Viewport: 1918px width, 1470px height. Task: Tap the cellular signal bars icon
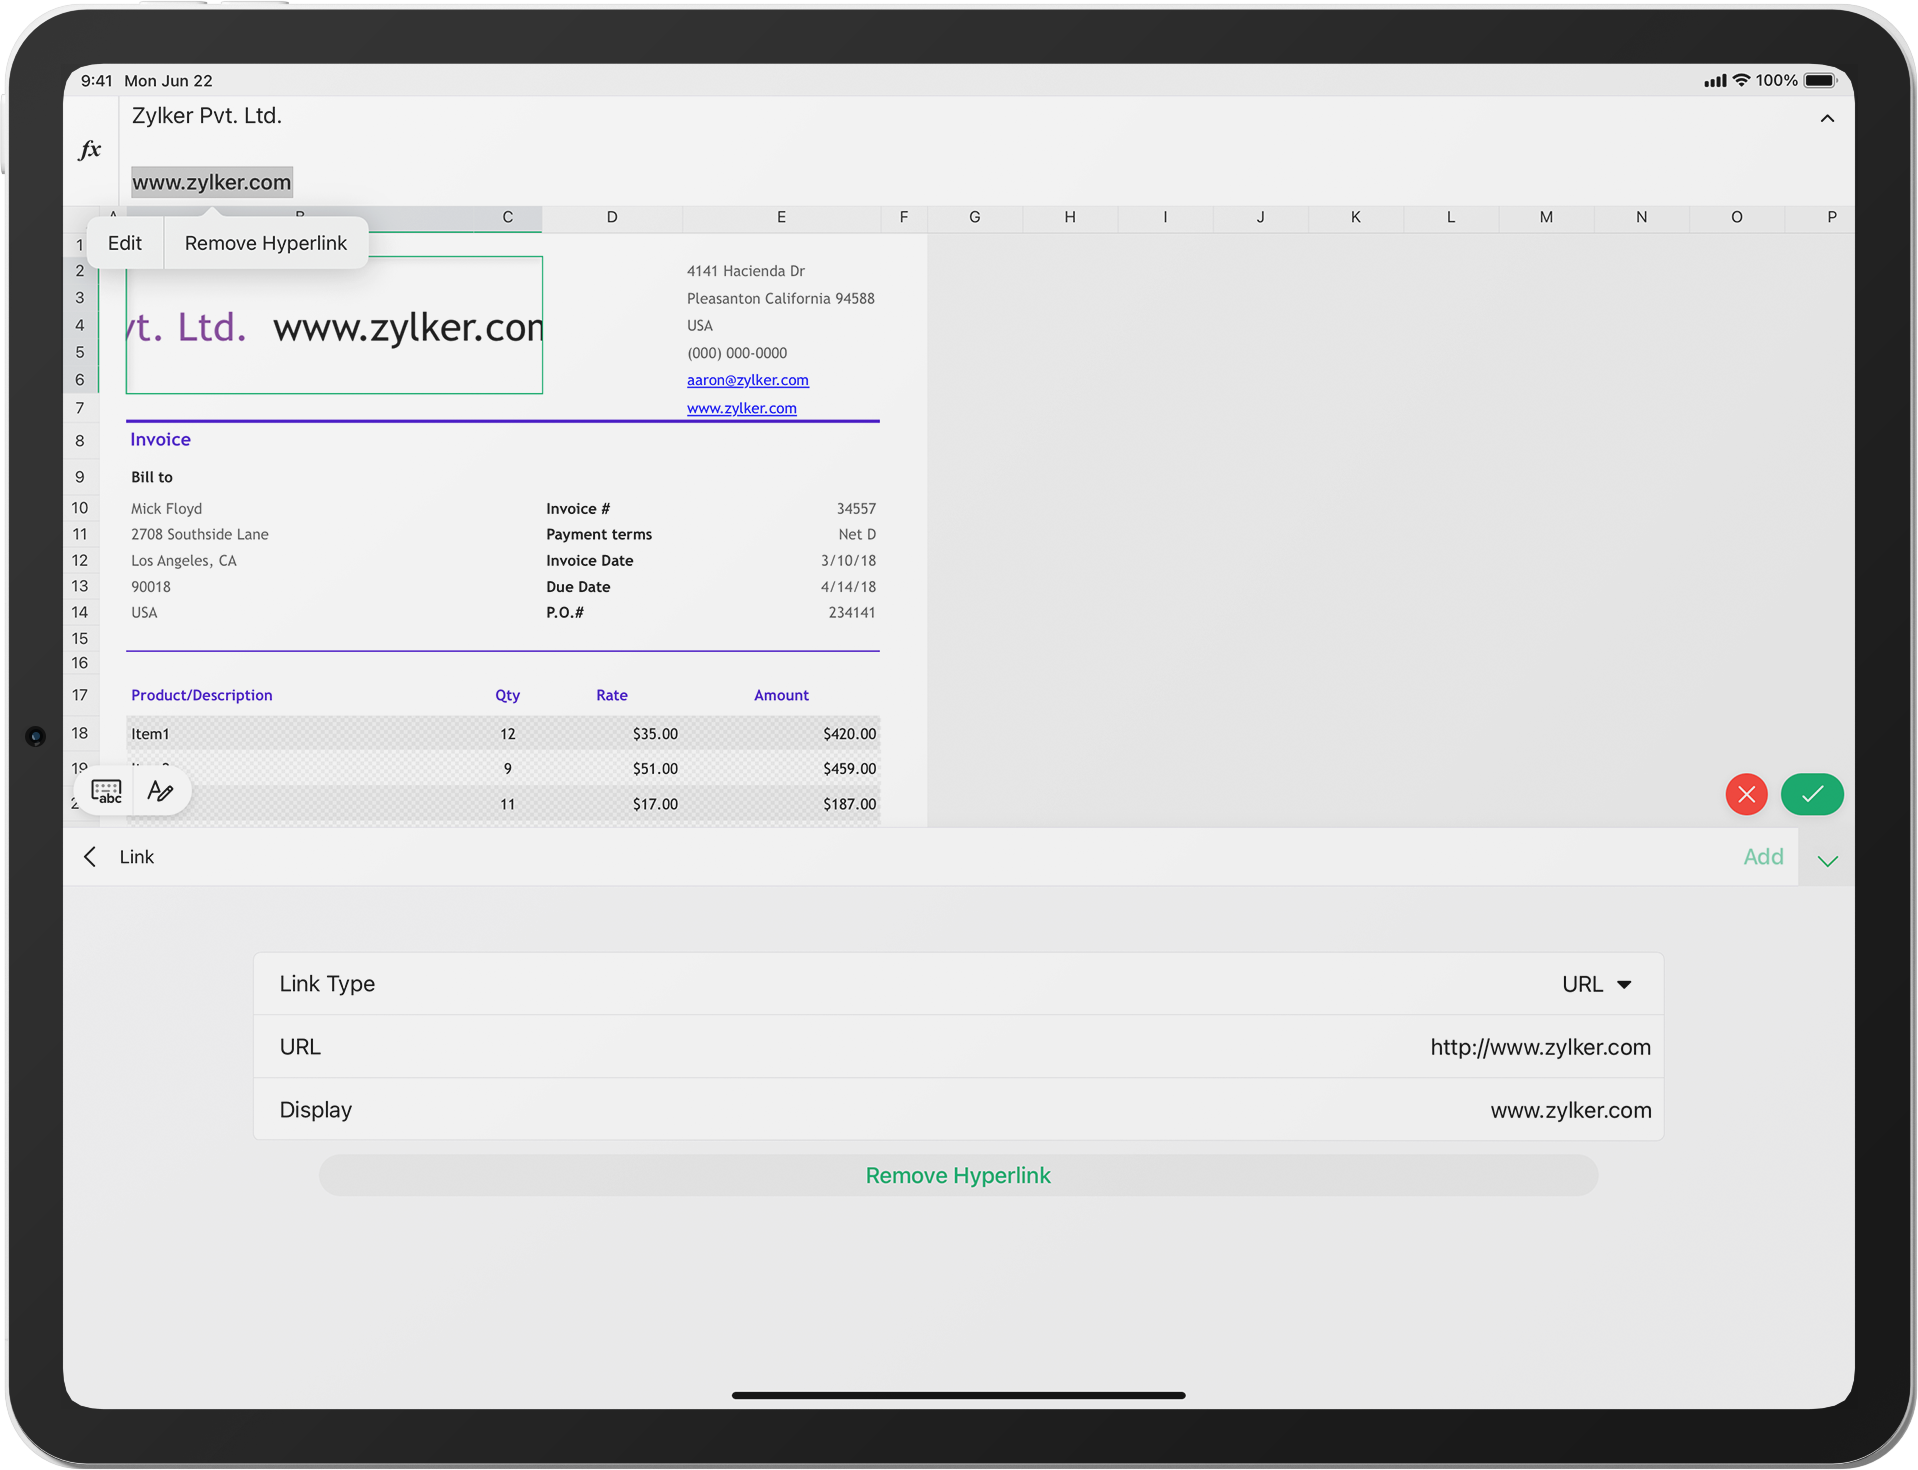[1715, 81]
